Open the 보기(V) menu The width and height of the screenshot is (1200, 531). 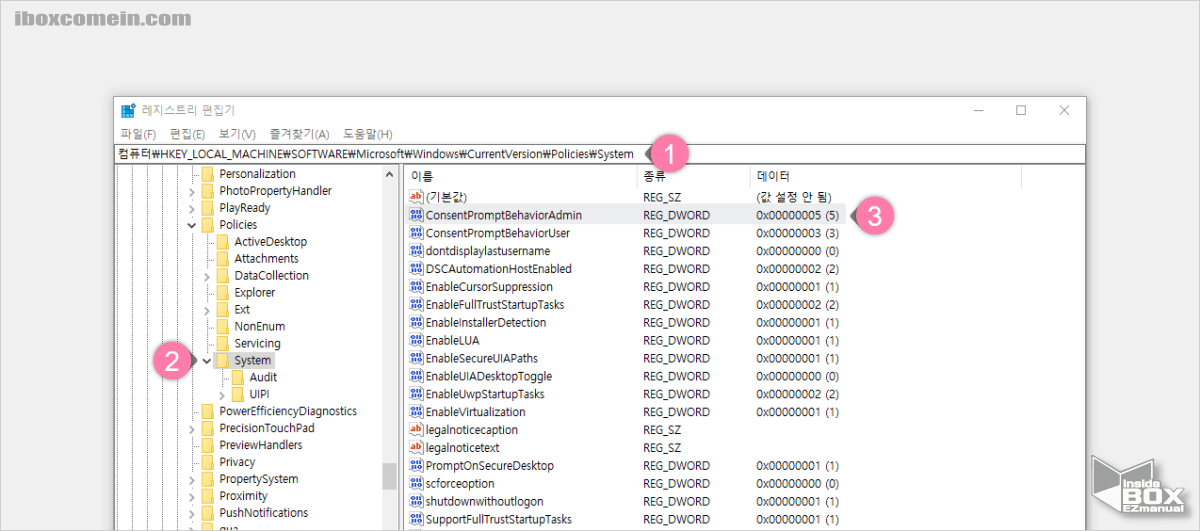tap(237, 134)
